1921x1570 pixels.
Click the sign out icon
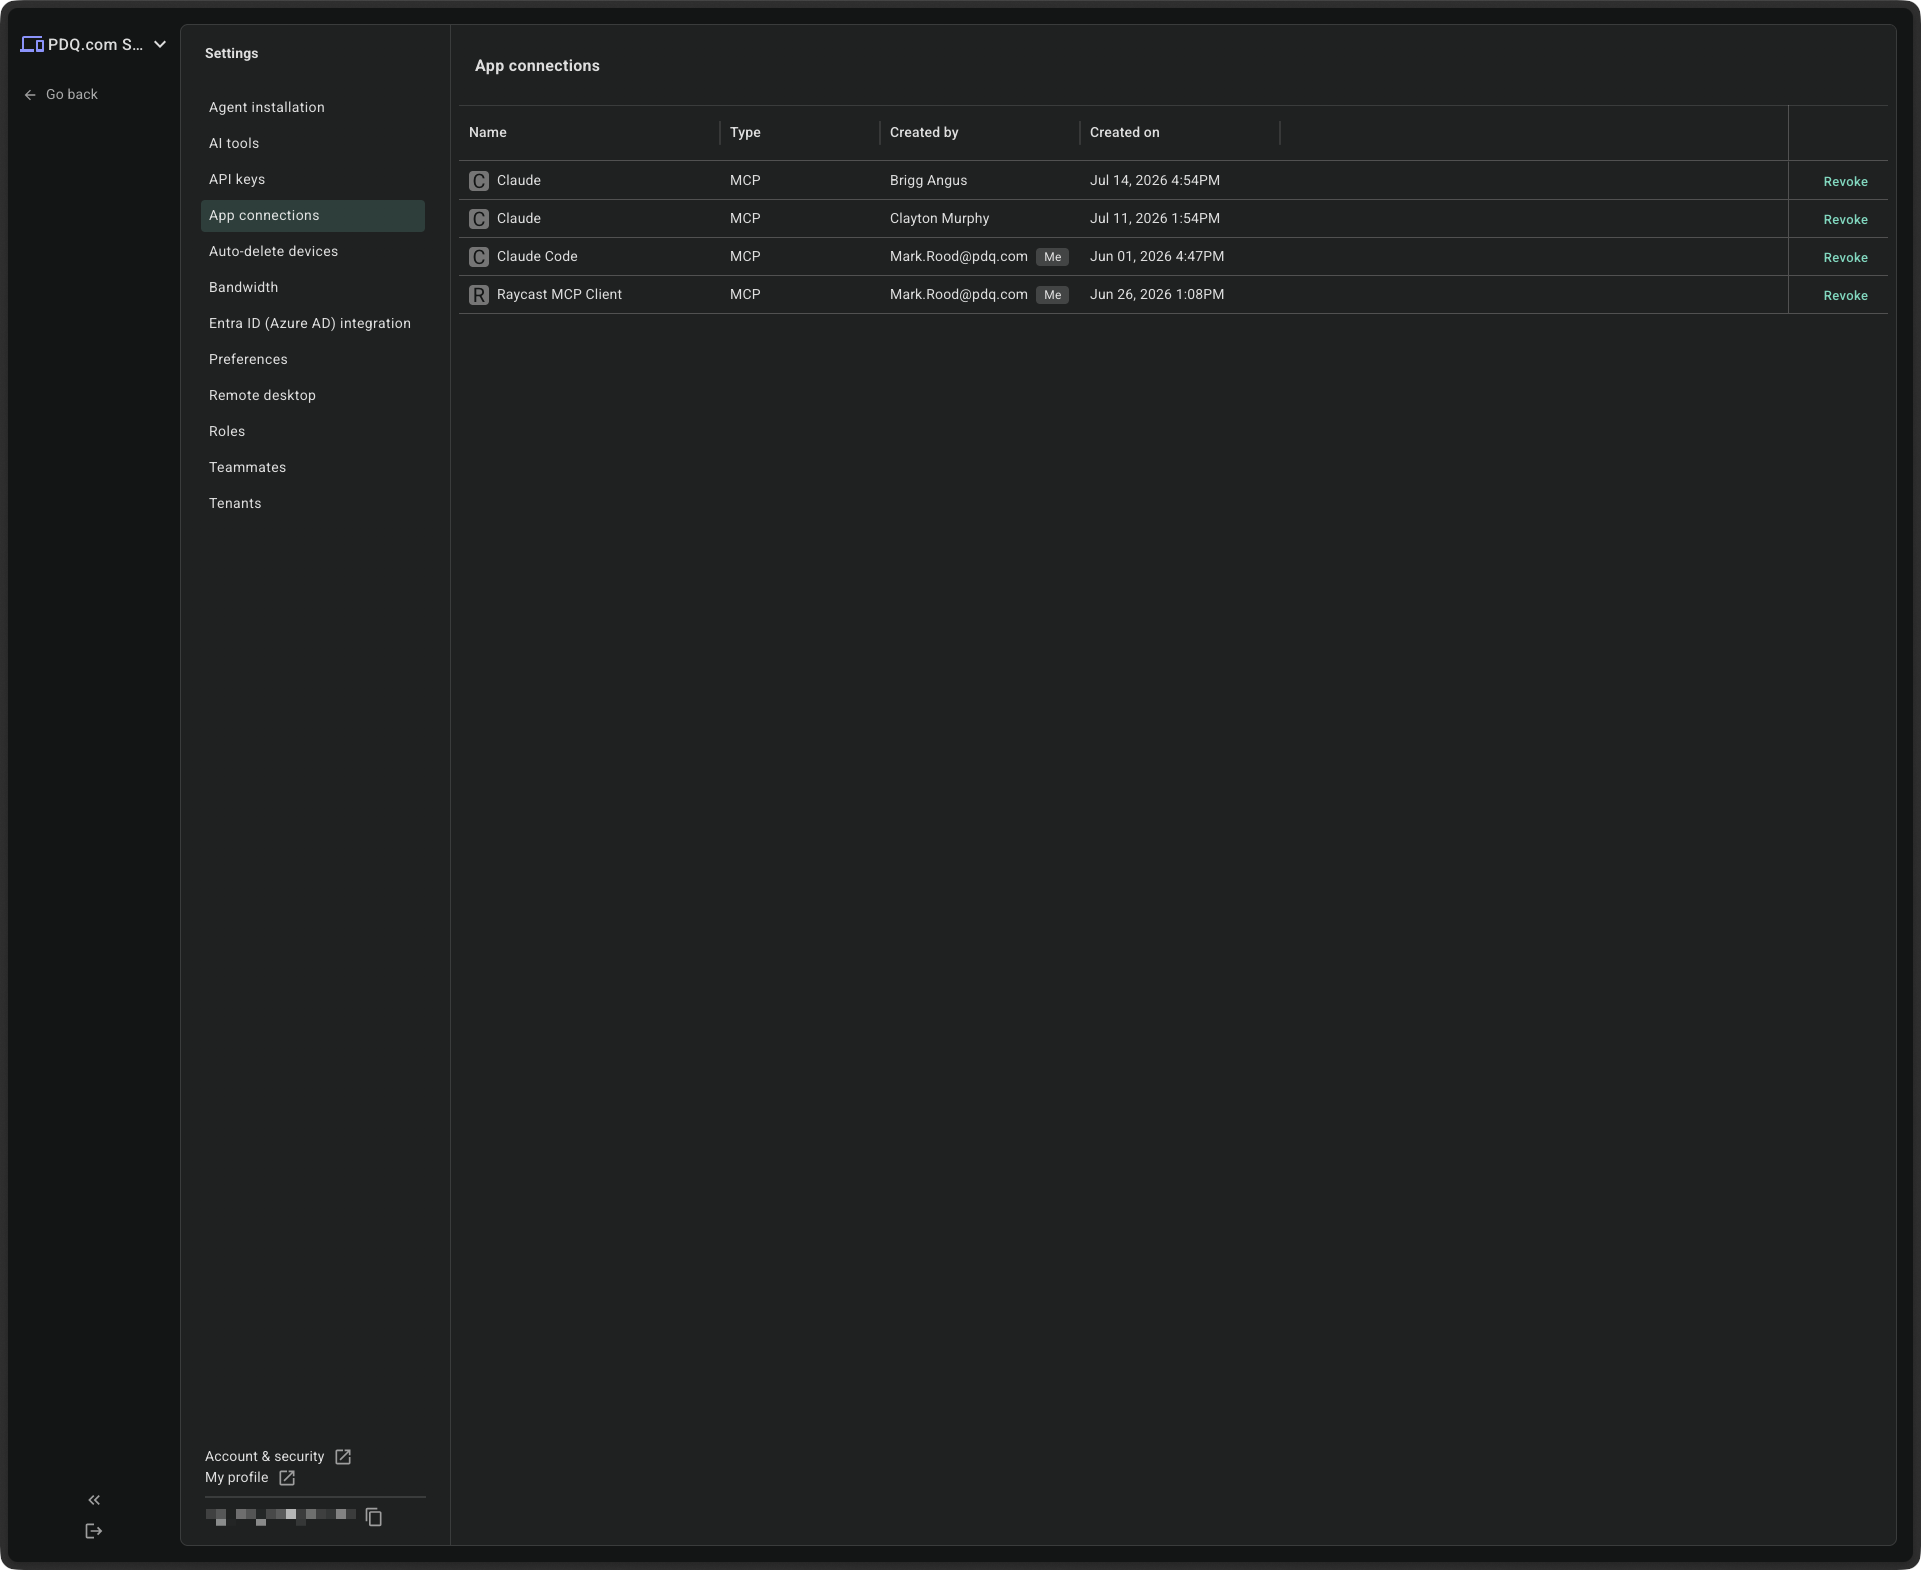click(x=94, y=1531)
